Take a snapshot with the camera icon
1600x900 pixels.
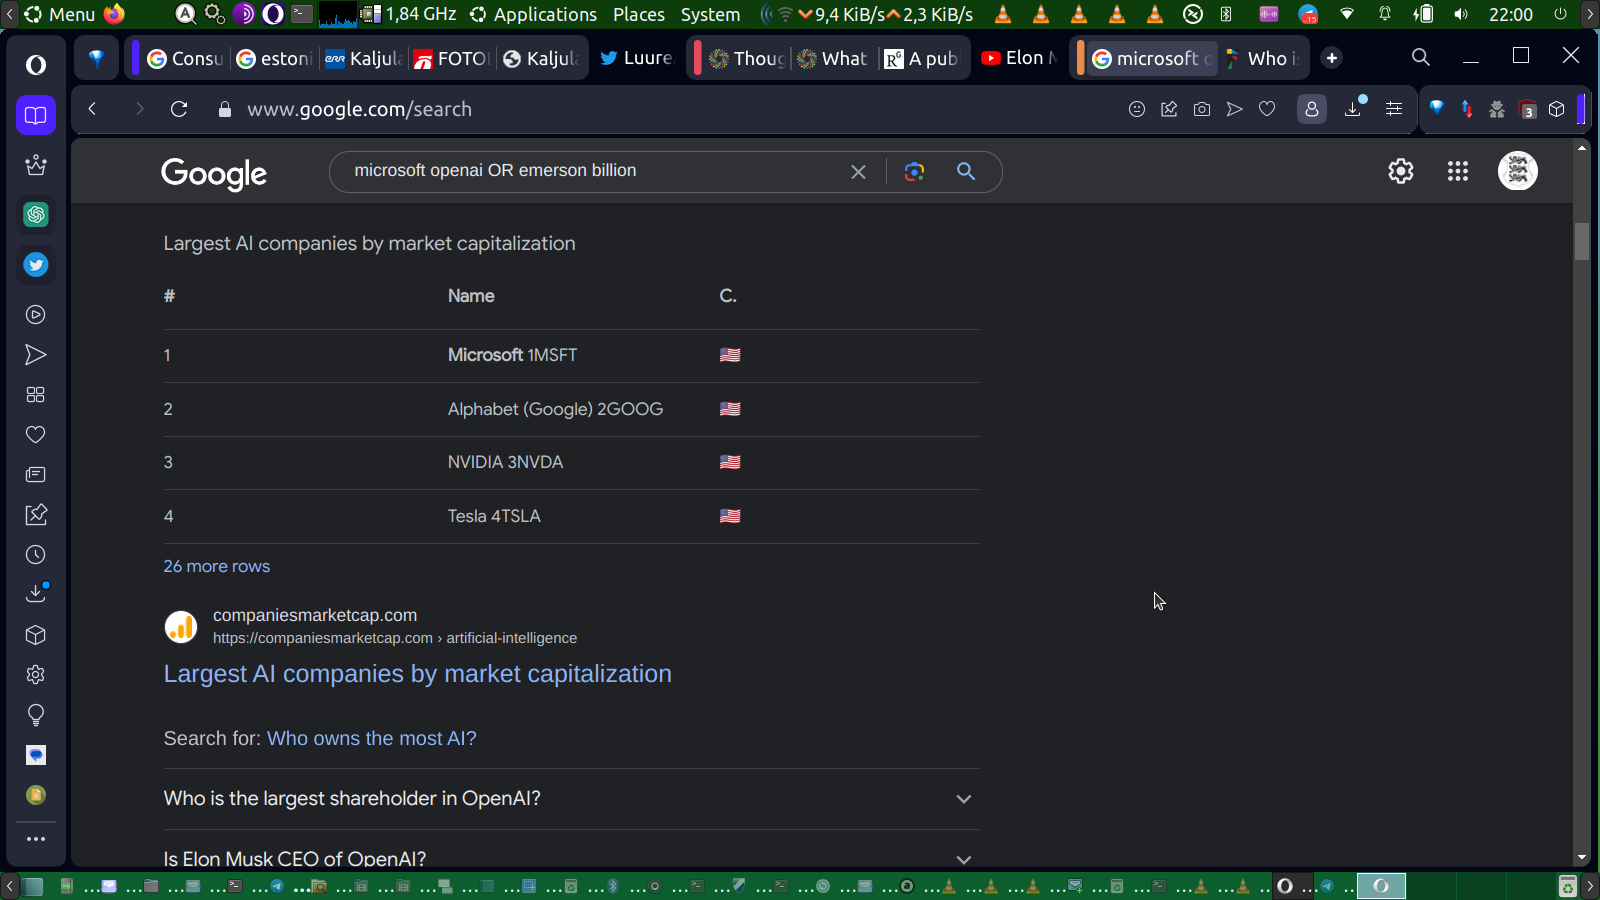pyautogui.click(x=1202, y=109)
